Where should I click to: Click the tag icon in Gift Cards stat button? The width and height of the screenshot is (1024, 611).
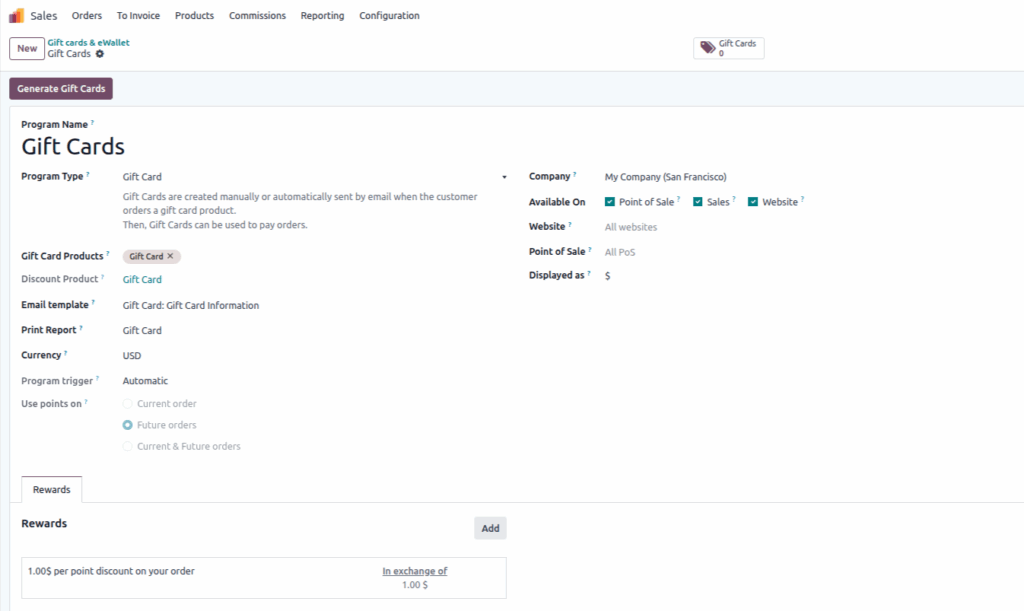(707, 47)
